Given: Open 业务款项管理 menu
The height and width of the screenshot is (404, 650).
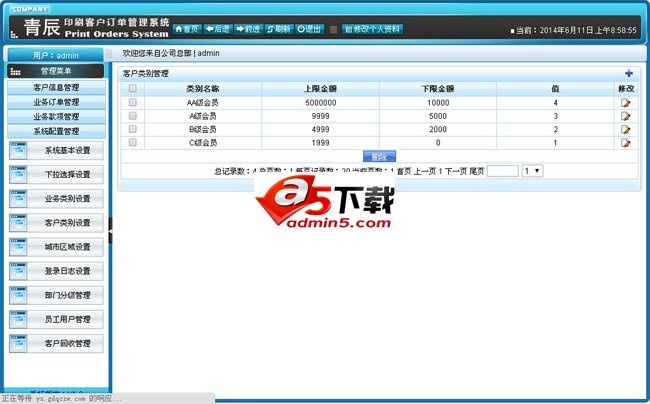Looking at the screenshot, I should [56, 116].
